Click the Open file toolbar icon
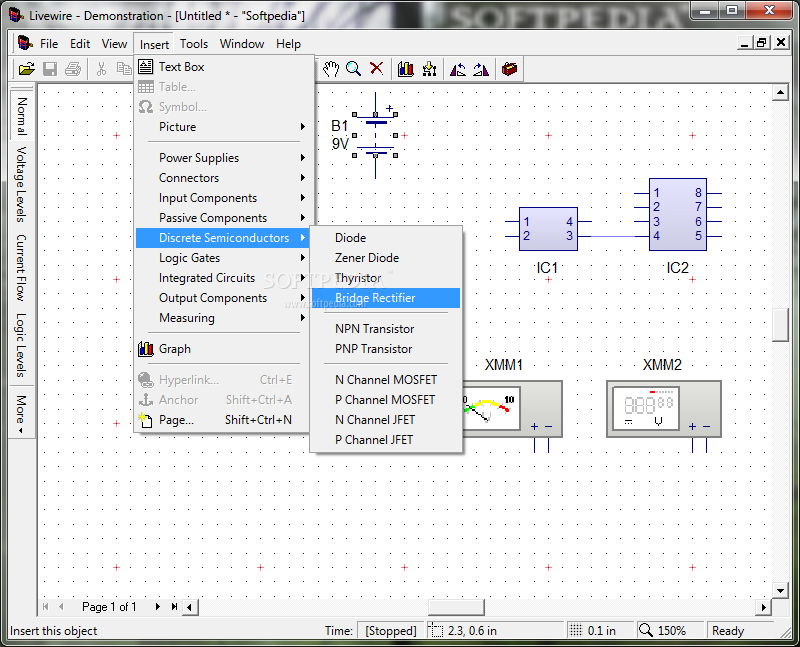The image size is (800, 647). [27, 69]
